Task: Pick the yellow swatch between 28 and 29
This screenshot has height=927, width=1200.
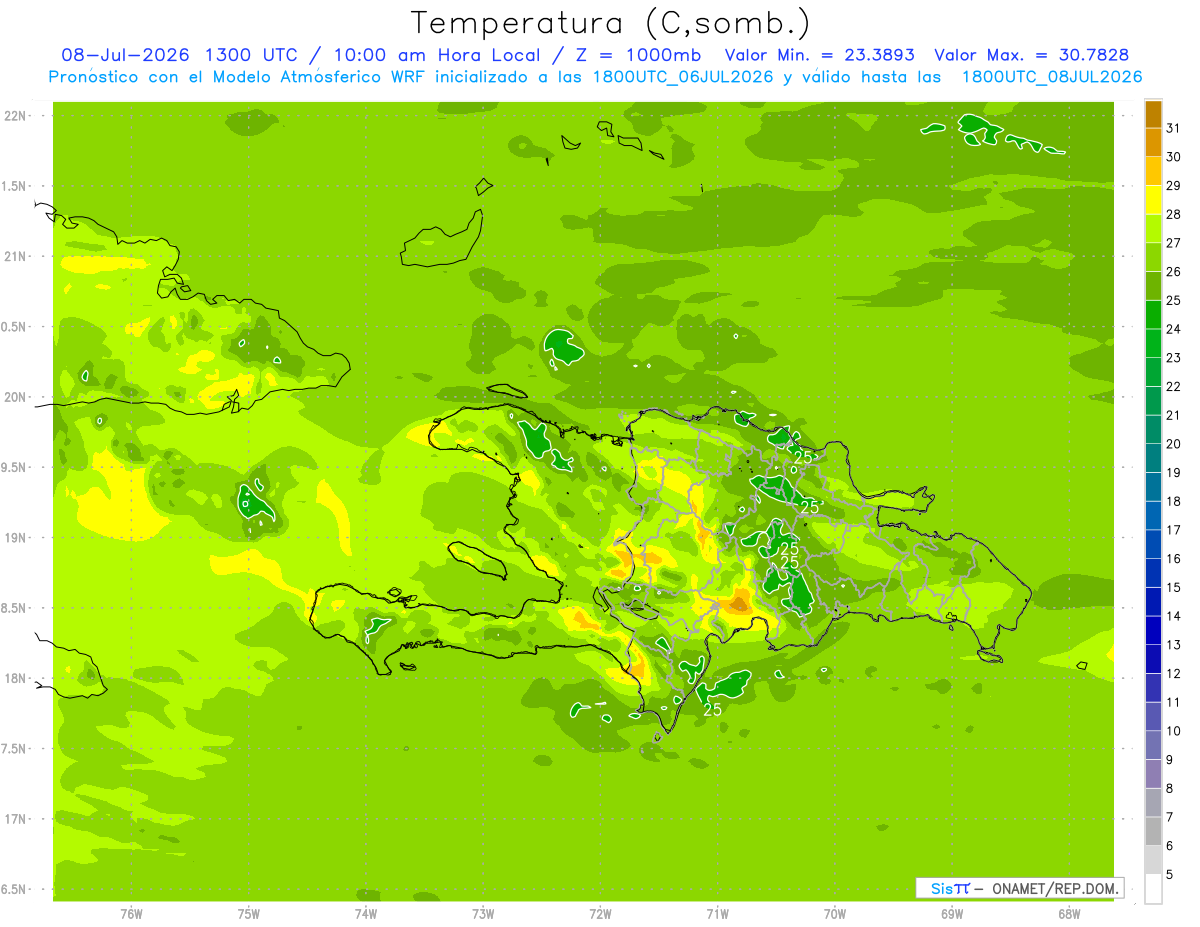Action: [1153, 201]
